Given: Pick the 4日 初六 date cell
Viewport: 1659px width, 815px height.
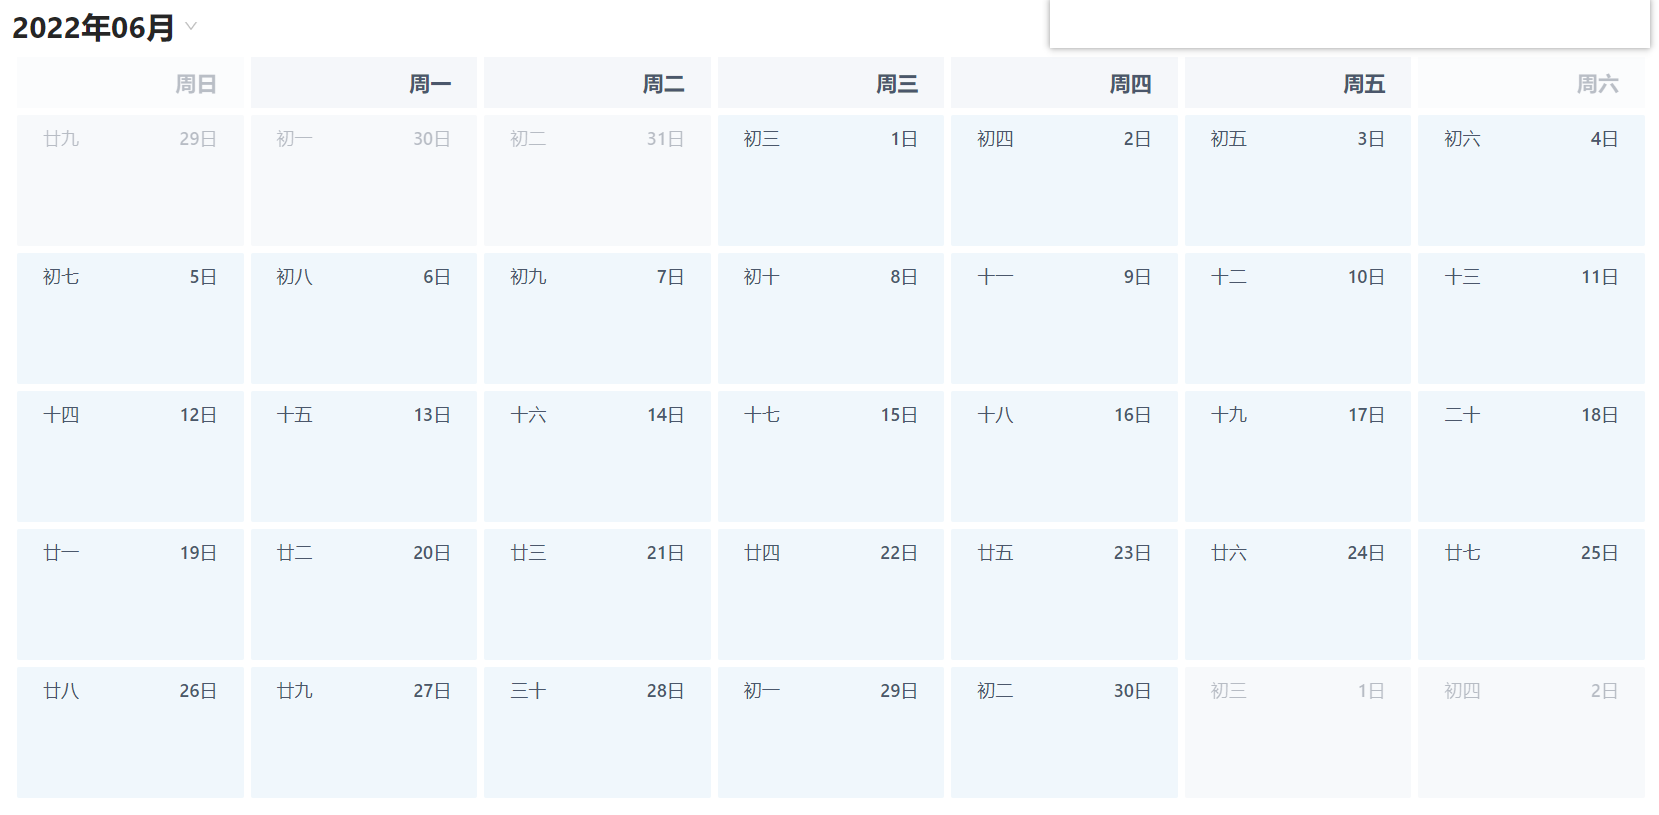Looking at the screenshot, I should [x=1531, y=180].
